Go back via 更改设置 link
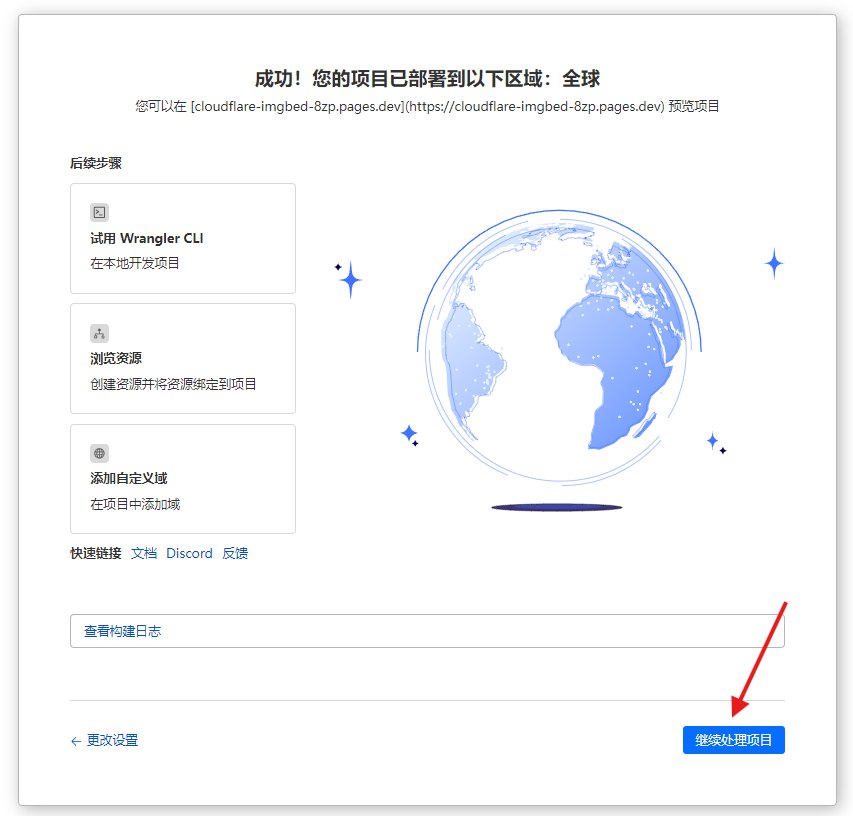This screenshot has width=853, height=816. click(x=112, y=741)
